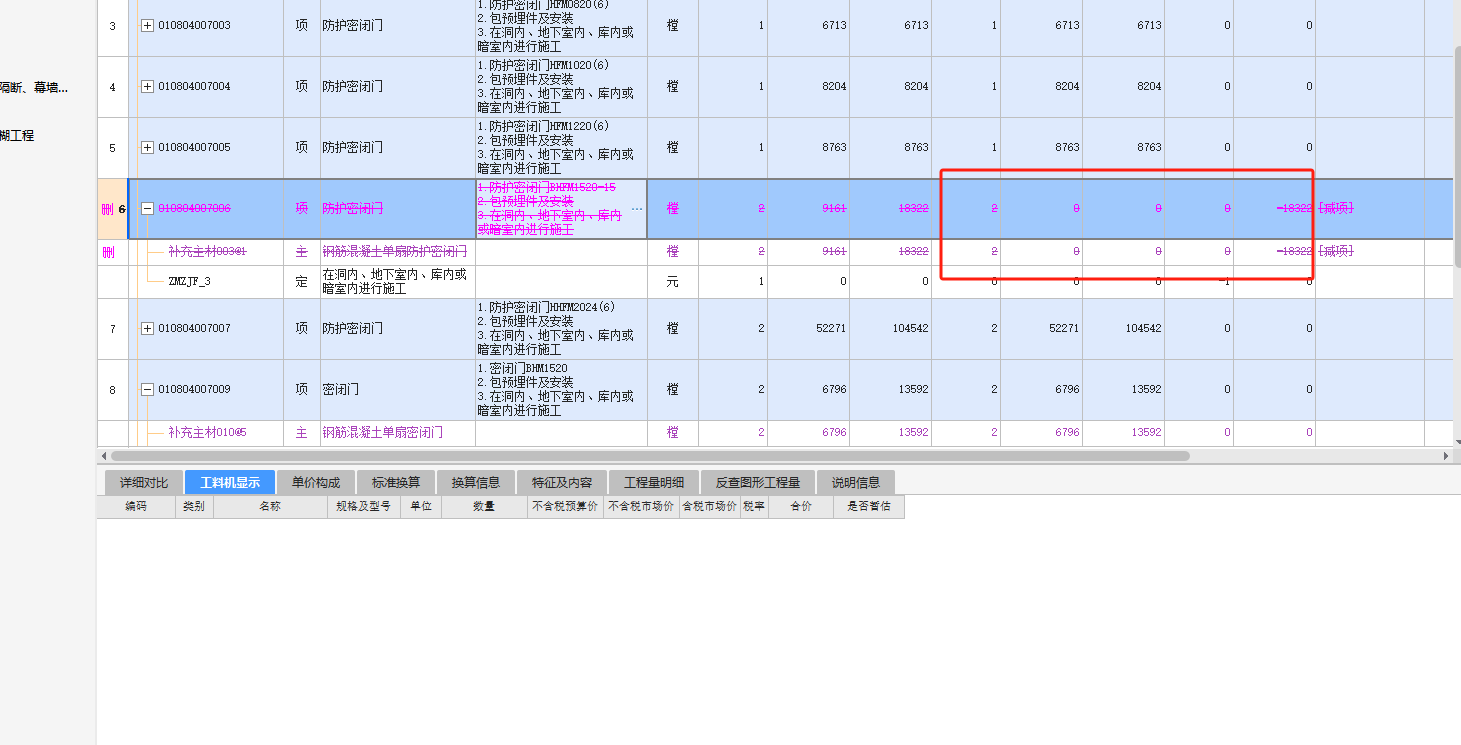
Task: Click description cell 防护密闭门HFM1020(6)
Action: [x=561, y=87]
